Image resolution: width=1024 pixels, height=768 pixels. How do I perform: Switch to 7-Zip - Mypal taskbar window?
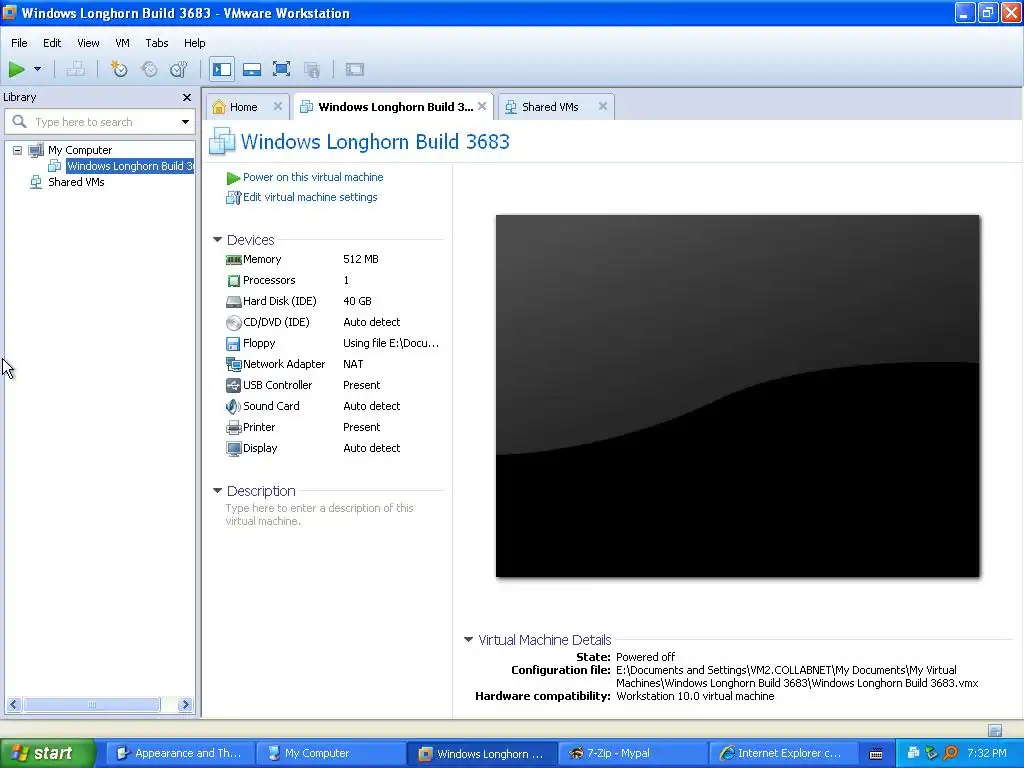[633, 754]
